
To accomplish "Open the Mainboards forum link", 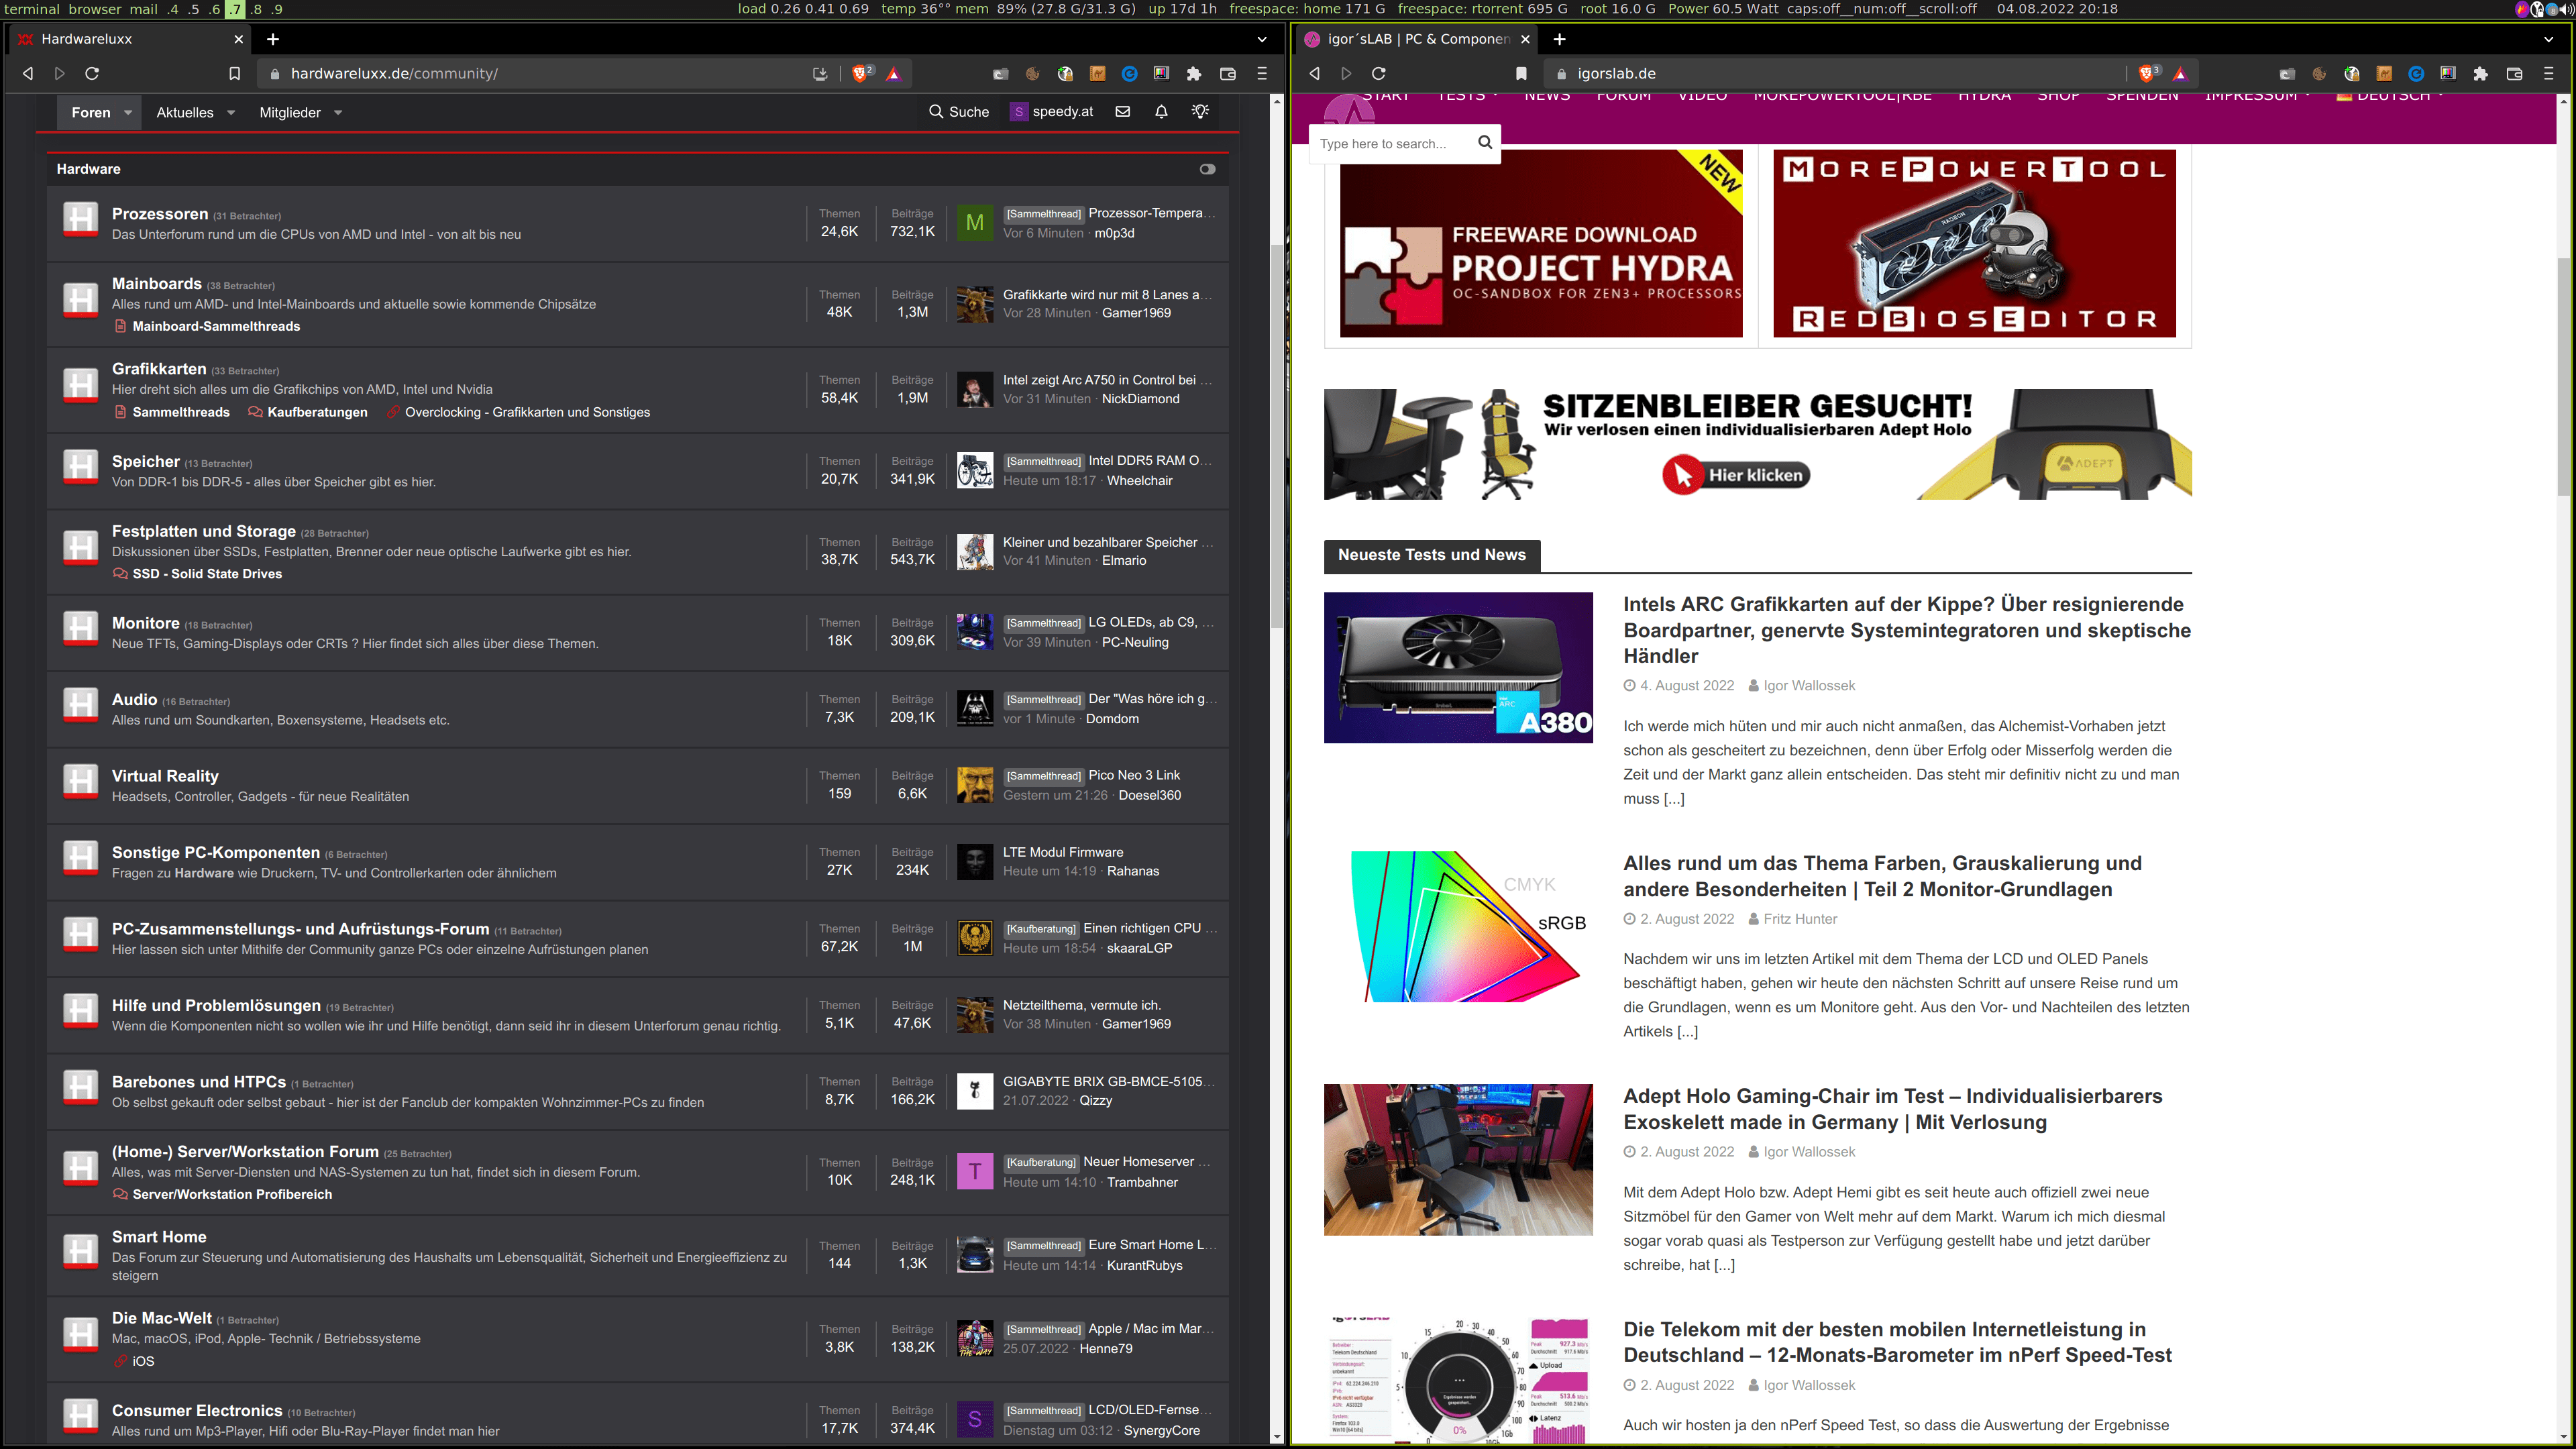I will pos(156,284).
